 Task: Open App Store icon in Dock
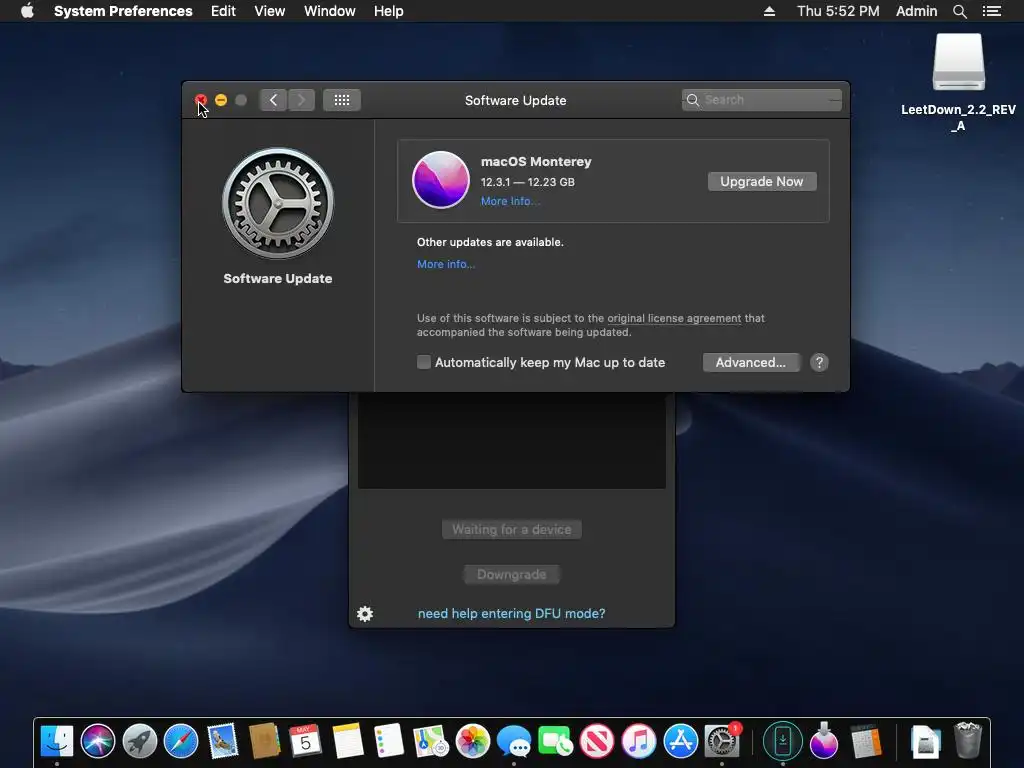tap(680, 741)
